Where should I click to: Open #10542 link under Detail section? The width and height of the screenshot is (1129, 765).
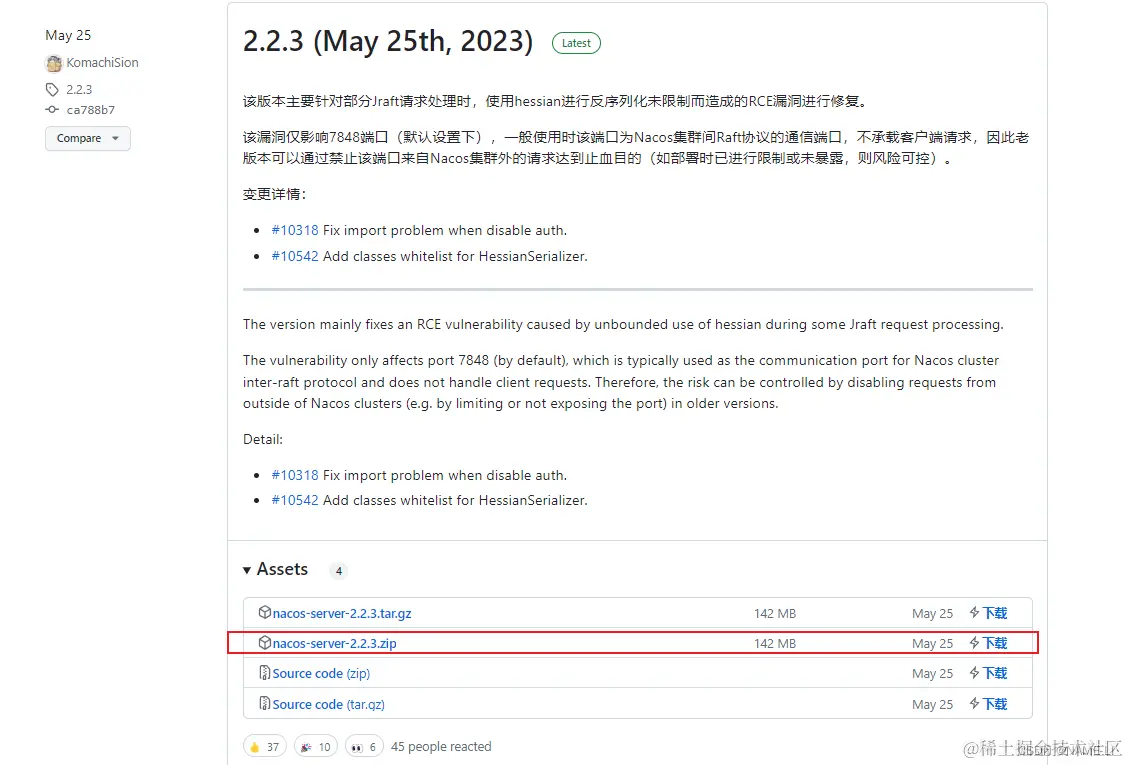[294, 501]
